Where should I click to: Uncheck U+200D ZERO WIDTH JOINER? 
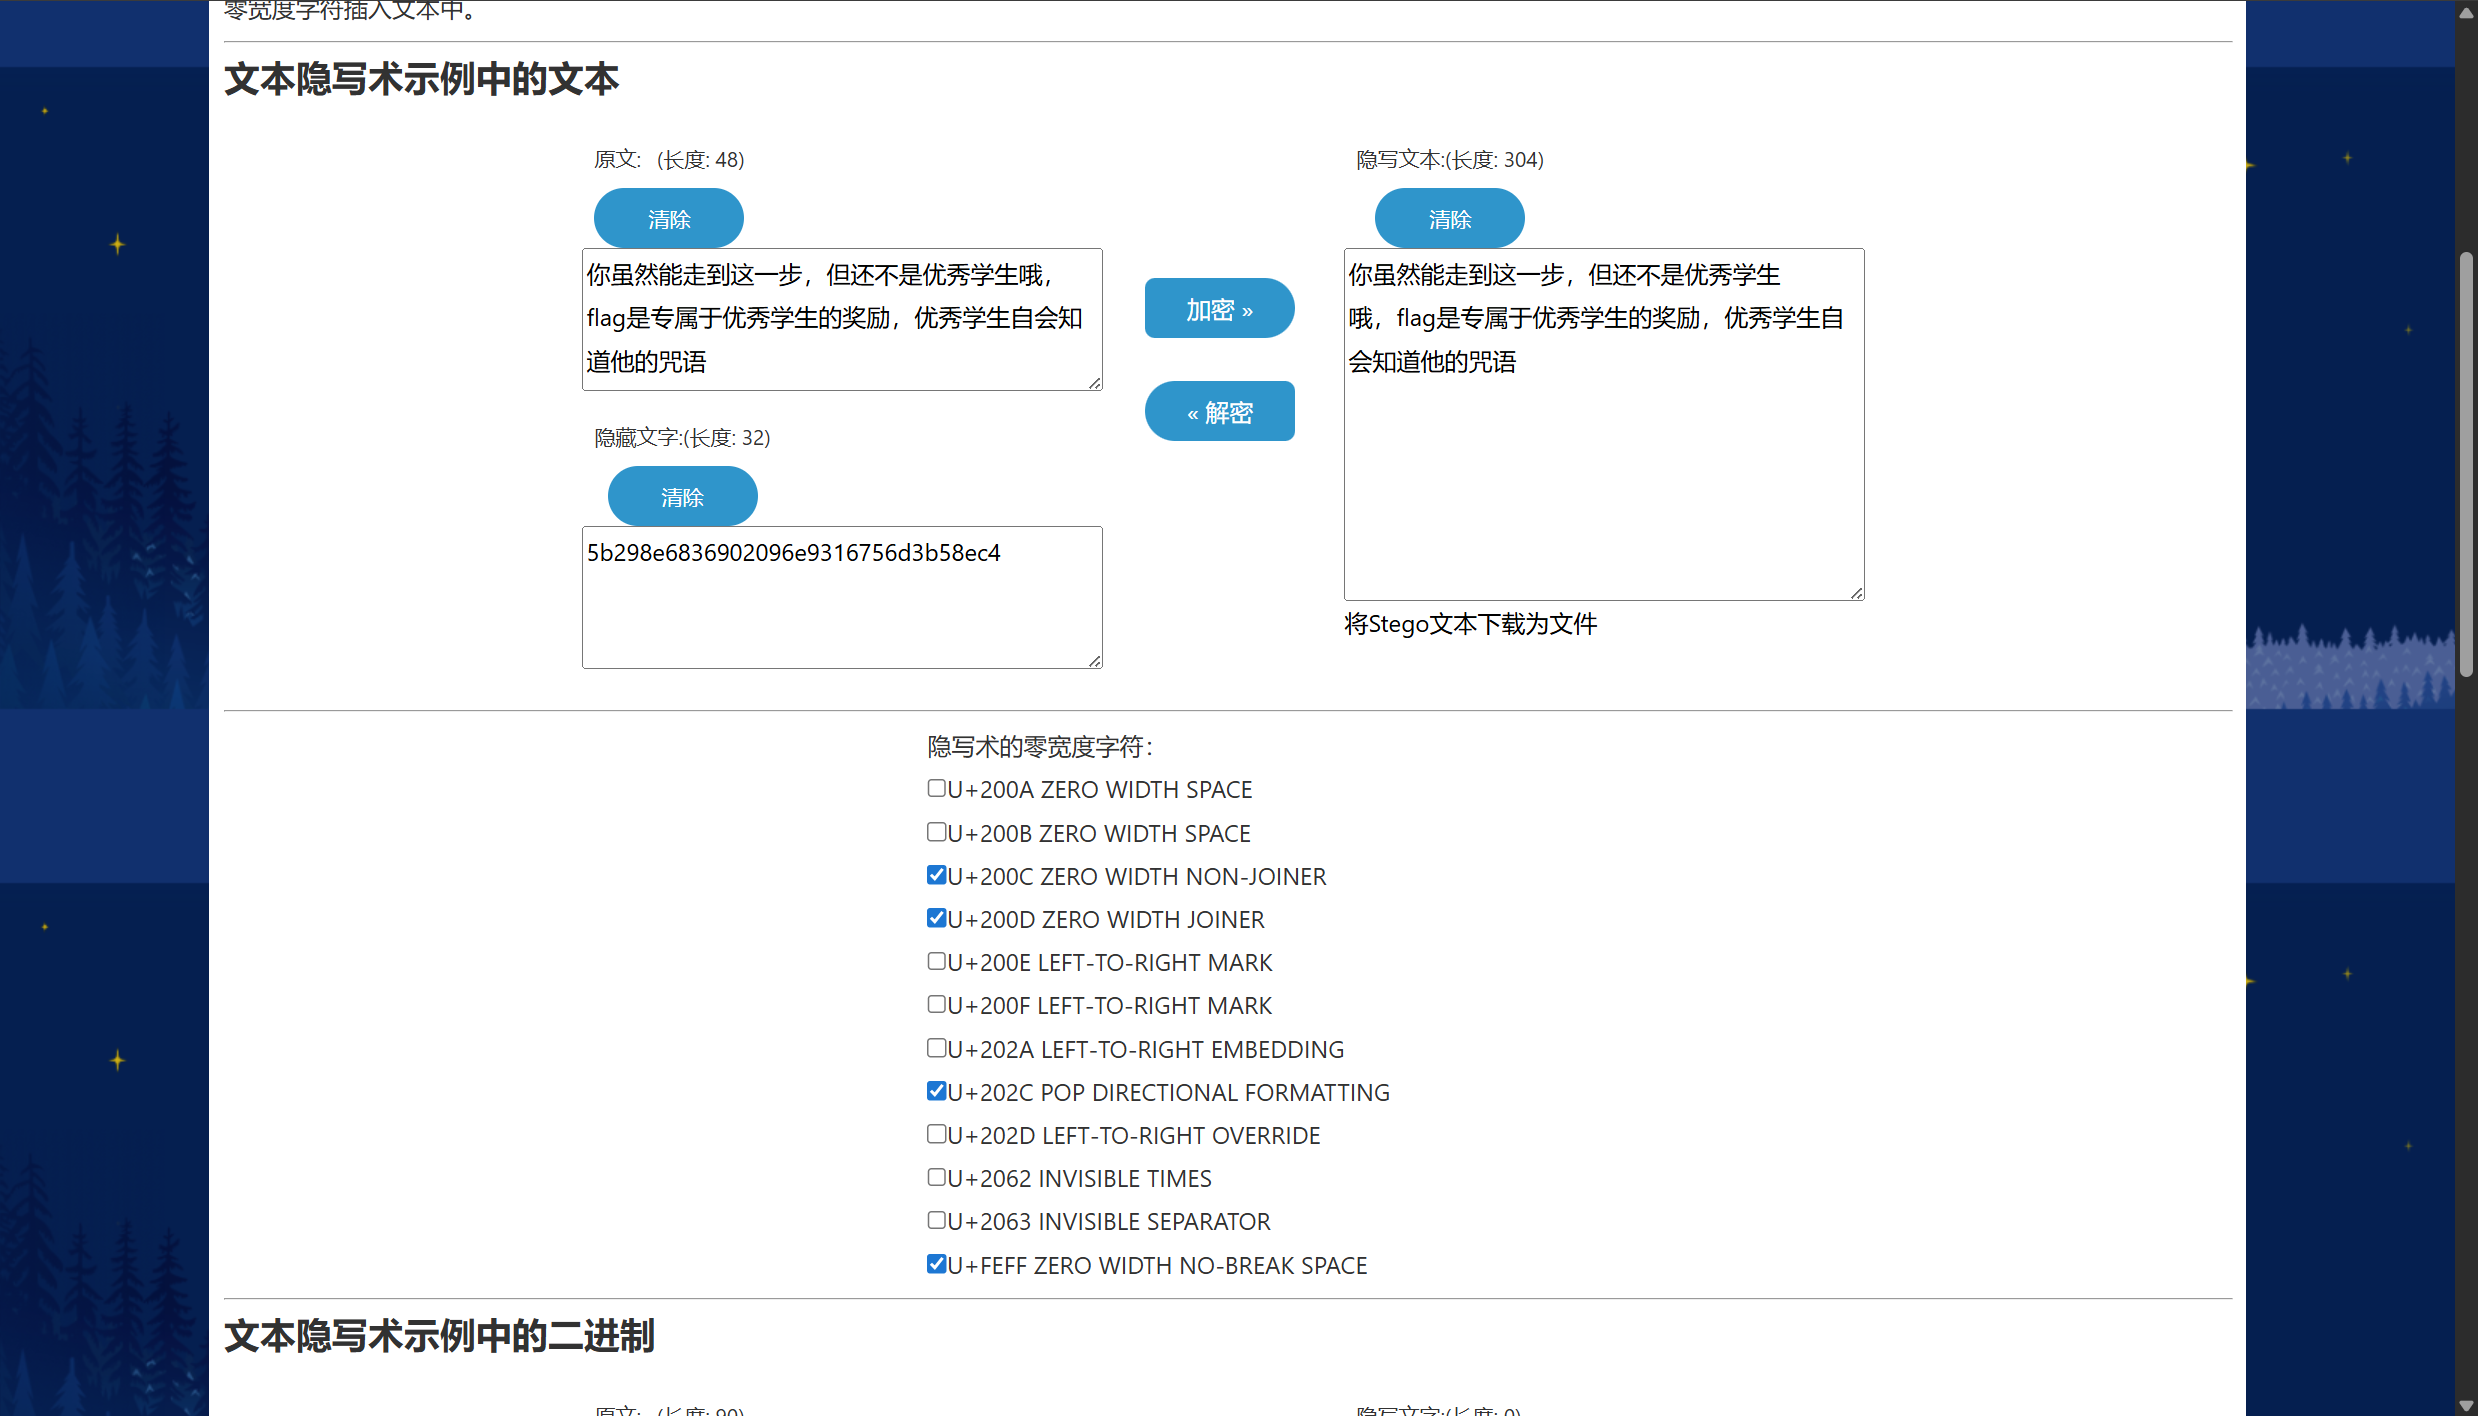coord(936,919)
